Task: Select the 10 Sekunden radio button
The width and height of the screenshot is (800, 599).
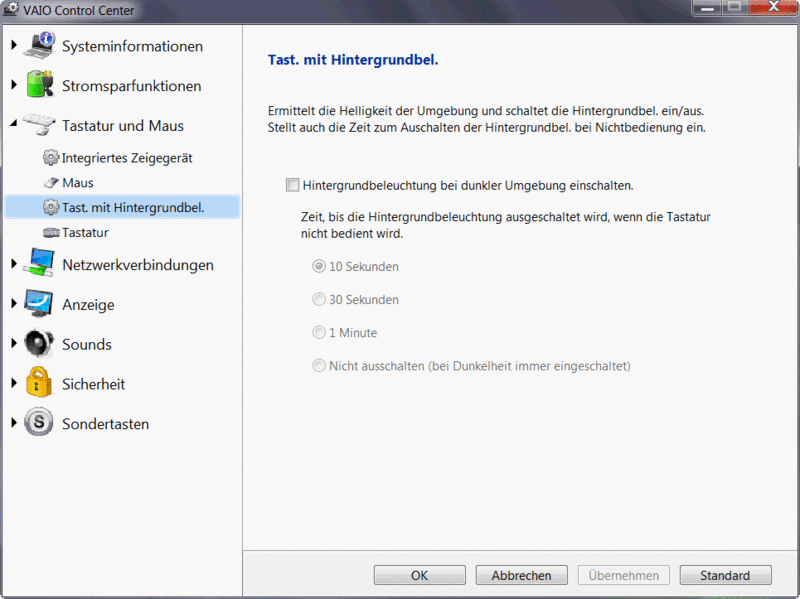Action: (319, 266)
